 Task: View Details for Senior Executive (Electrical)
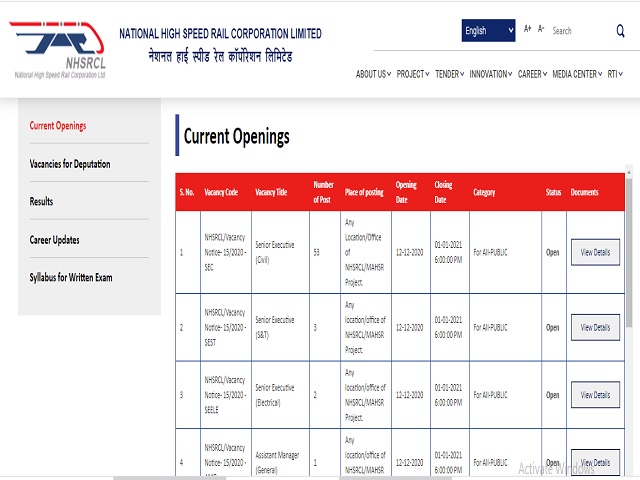coord(595,395)
